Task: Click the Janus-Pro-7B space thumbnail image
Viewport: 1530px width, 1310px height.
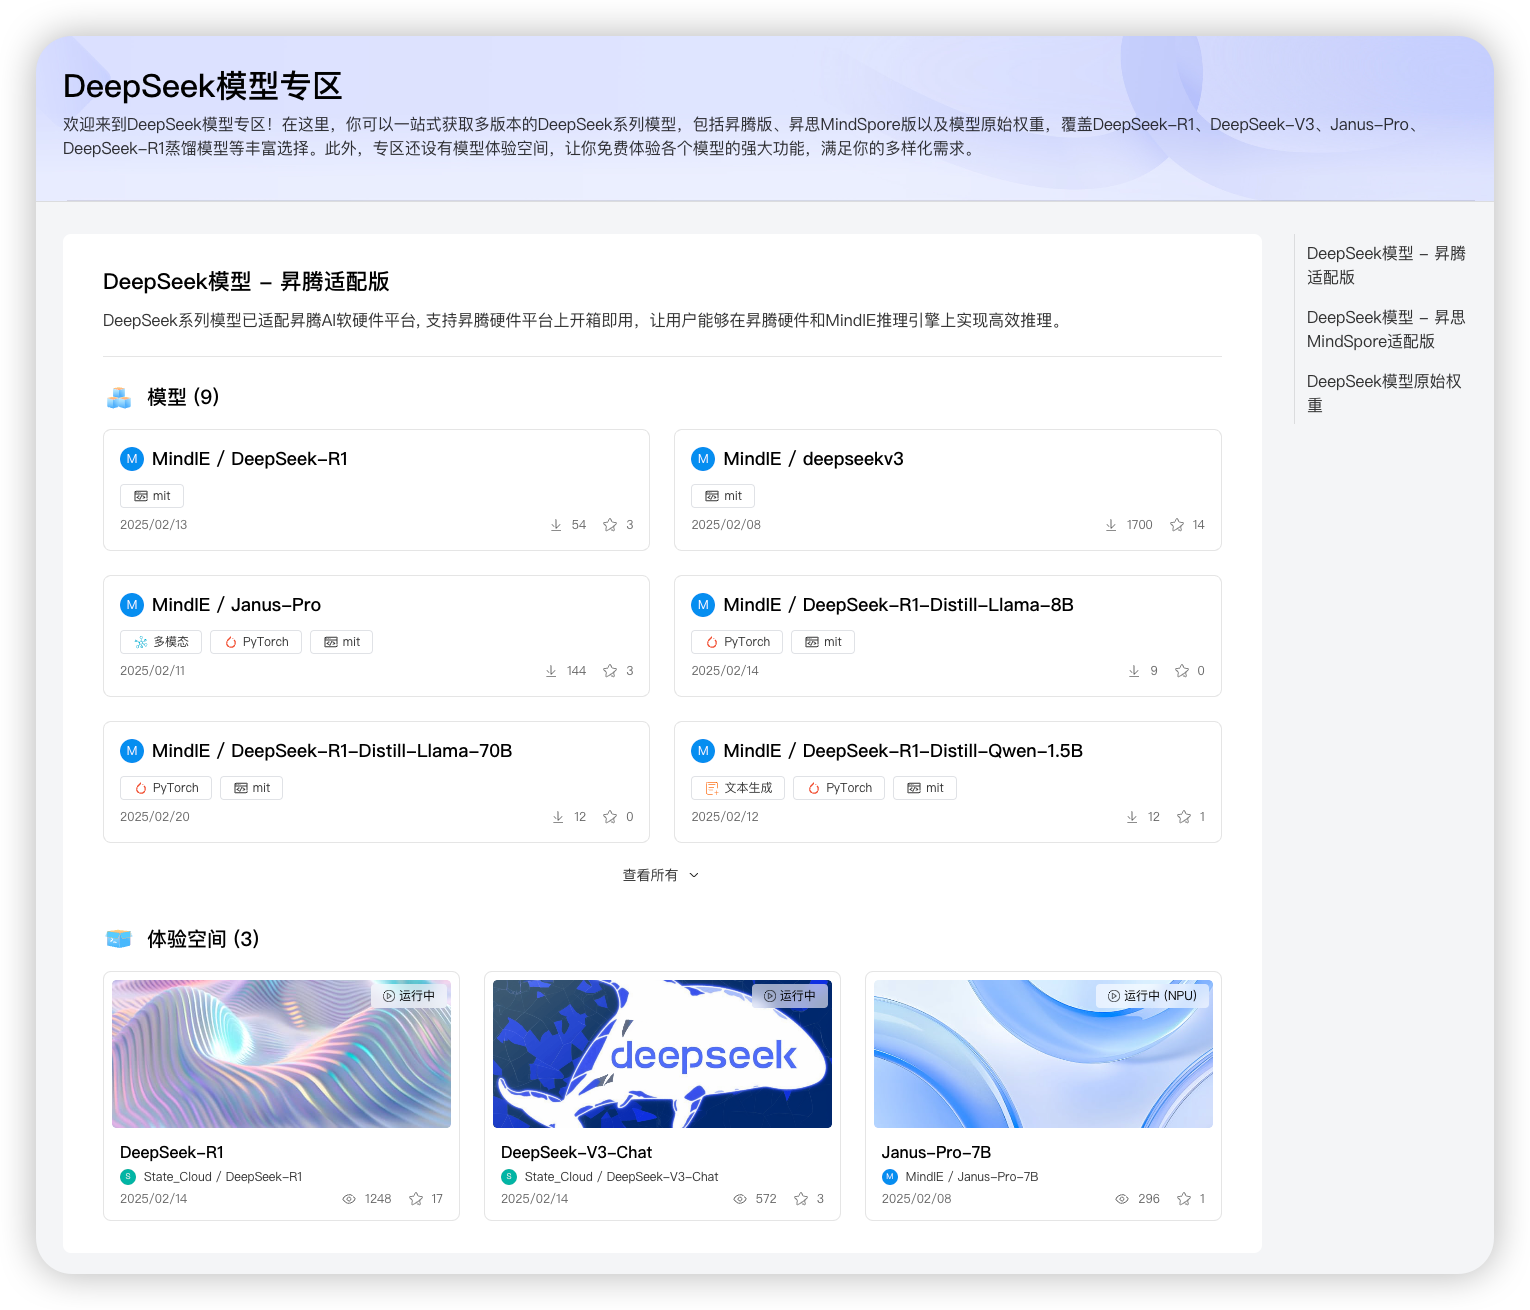Action: coord(1042,1053)
